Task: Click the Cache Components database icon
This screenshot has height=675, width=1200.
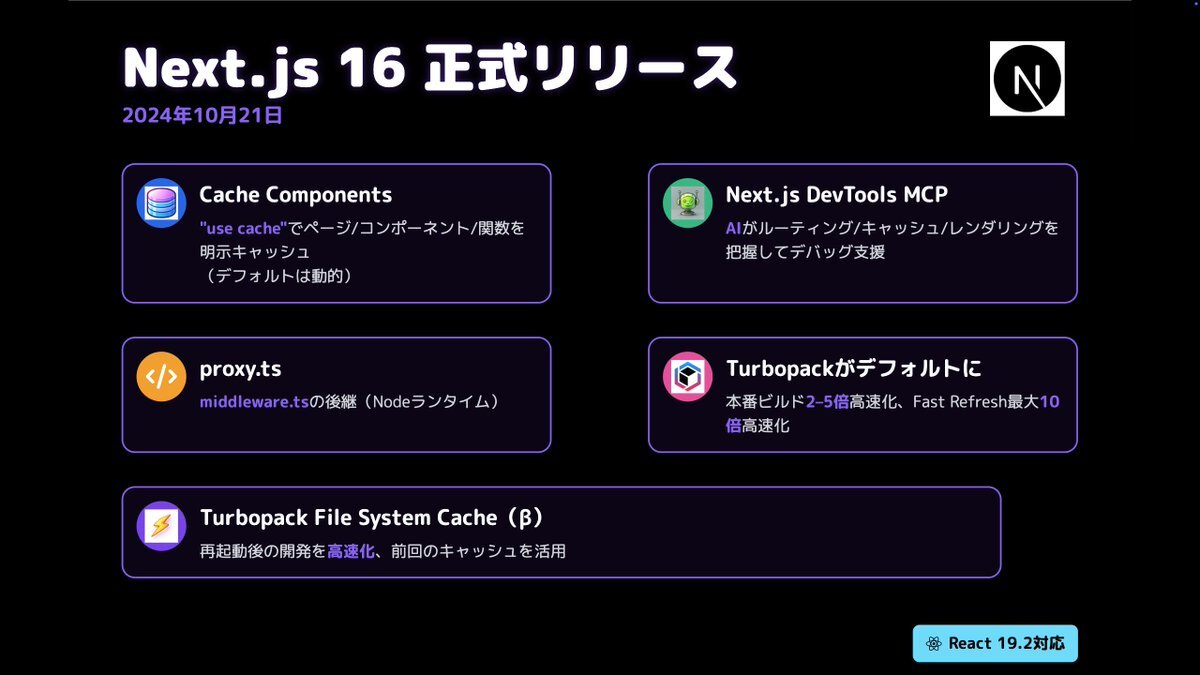Action: [x=161, y=203]
